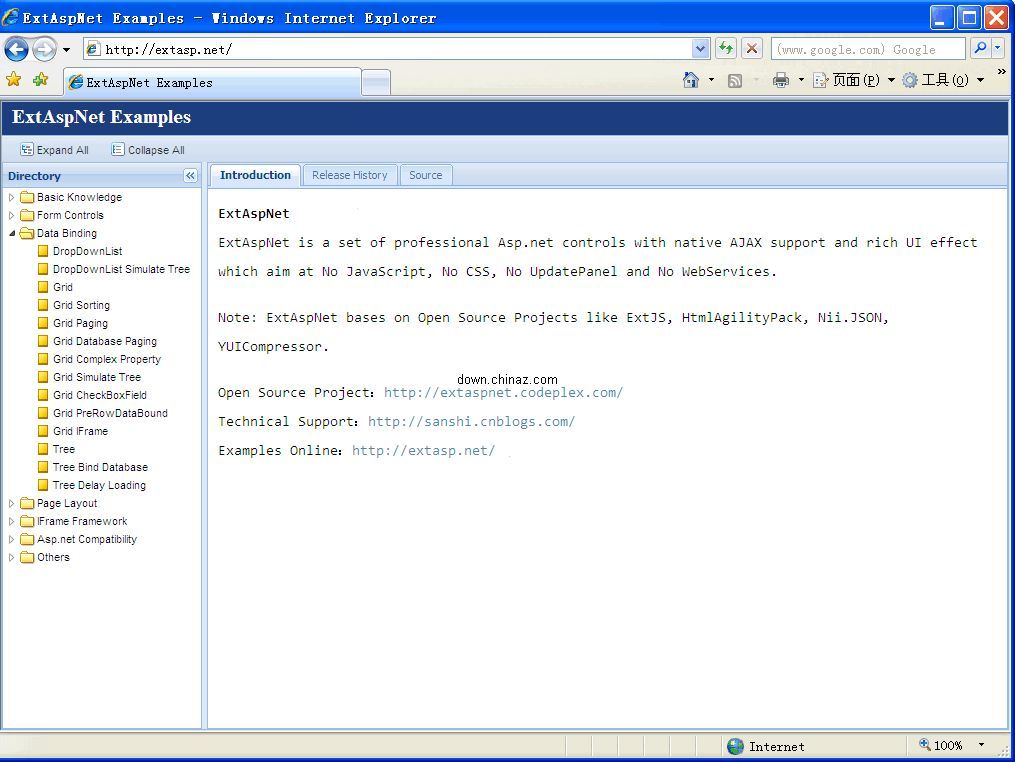This screenshot has height=762, width=1015.
Task: Open the 100% zoom level dropdown
Action: [x=982, y=745]
